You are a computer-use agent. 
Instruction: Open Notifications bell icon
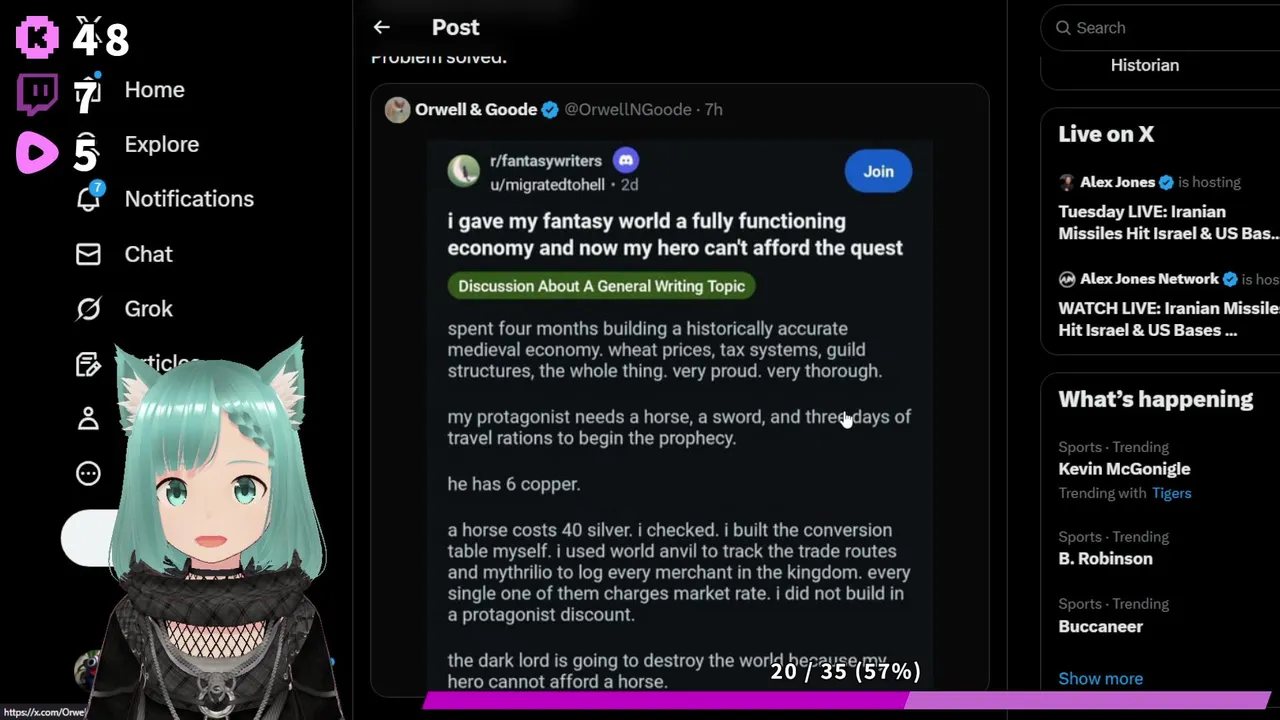(89, 198)
